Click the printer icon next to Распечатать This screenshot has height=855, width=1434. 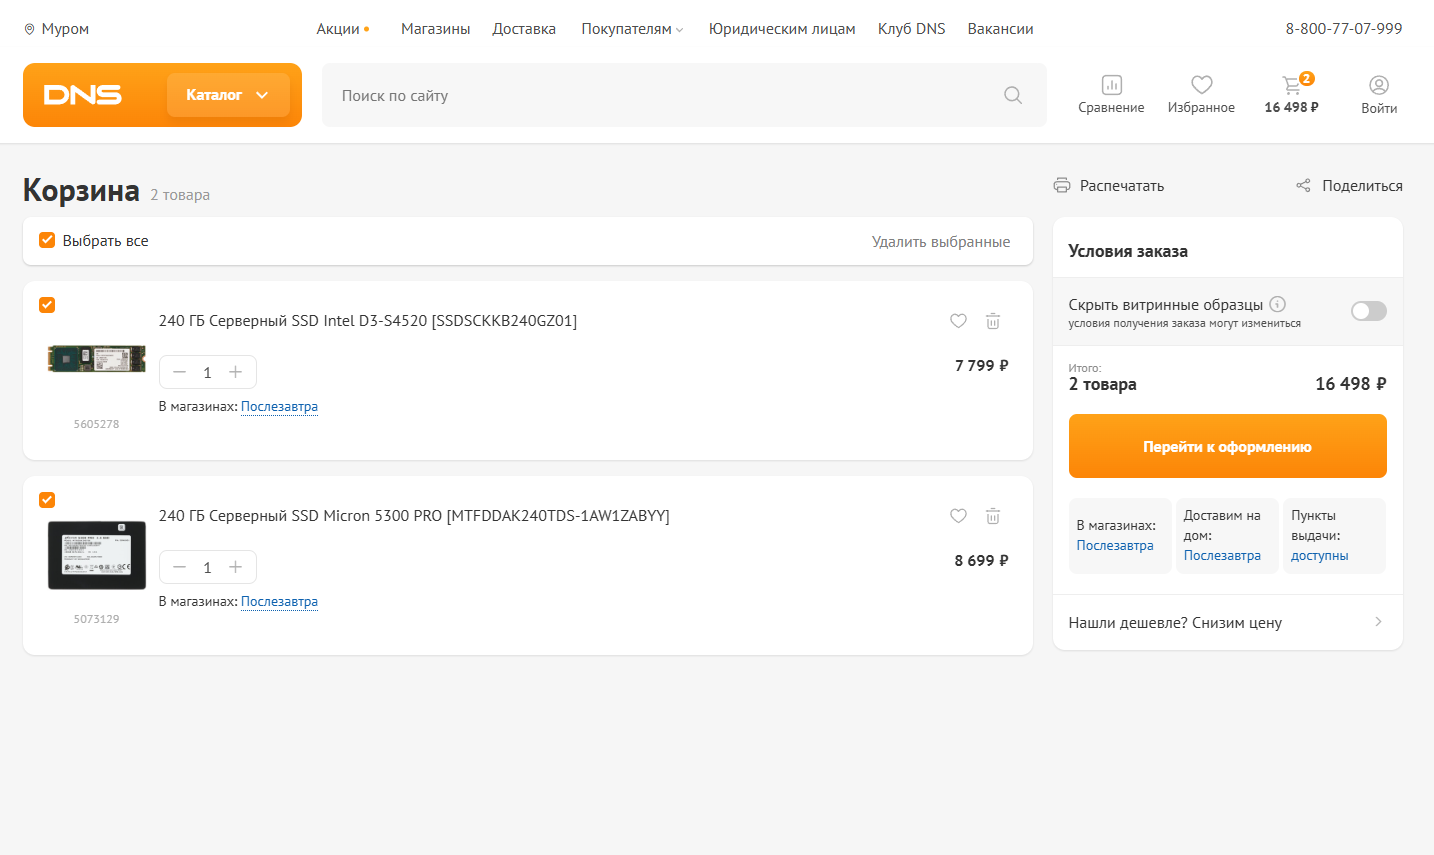click(x=1062, y=185)
